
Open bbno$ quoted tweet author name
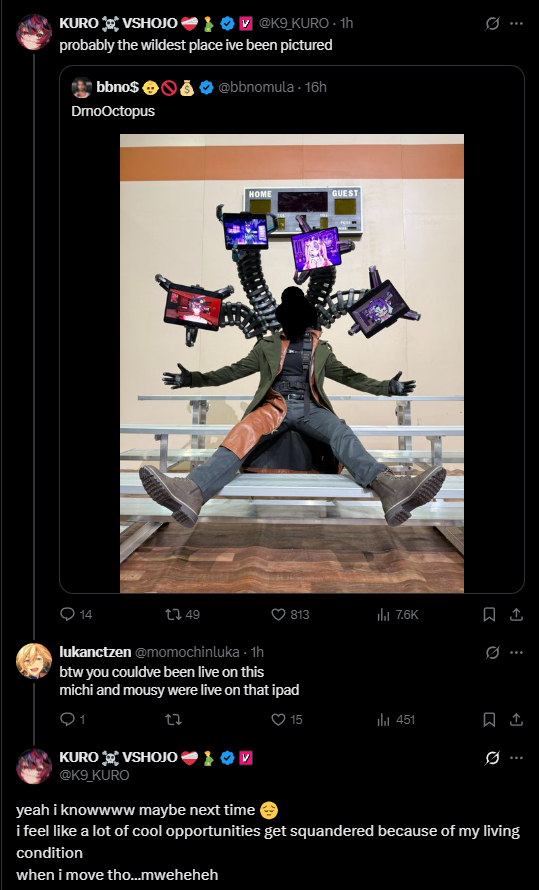click(117, 87)
